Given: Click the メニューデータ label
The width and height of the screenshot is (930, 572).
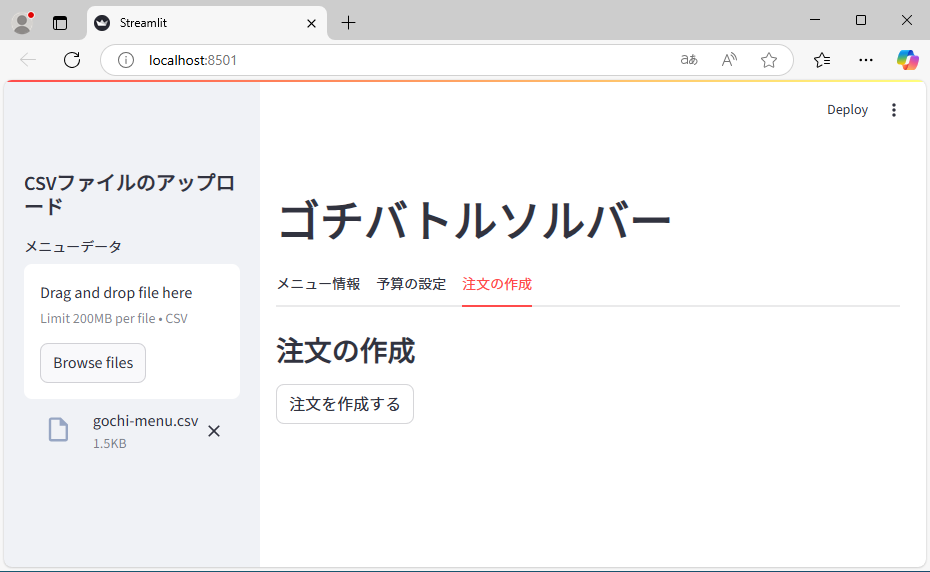Looking at the screenshot, I should pyautogui.click(x=73, y=246).
